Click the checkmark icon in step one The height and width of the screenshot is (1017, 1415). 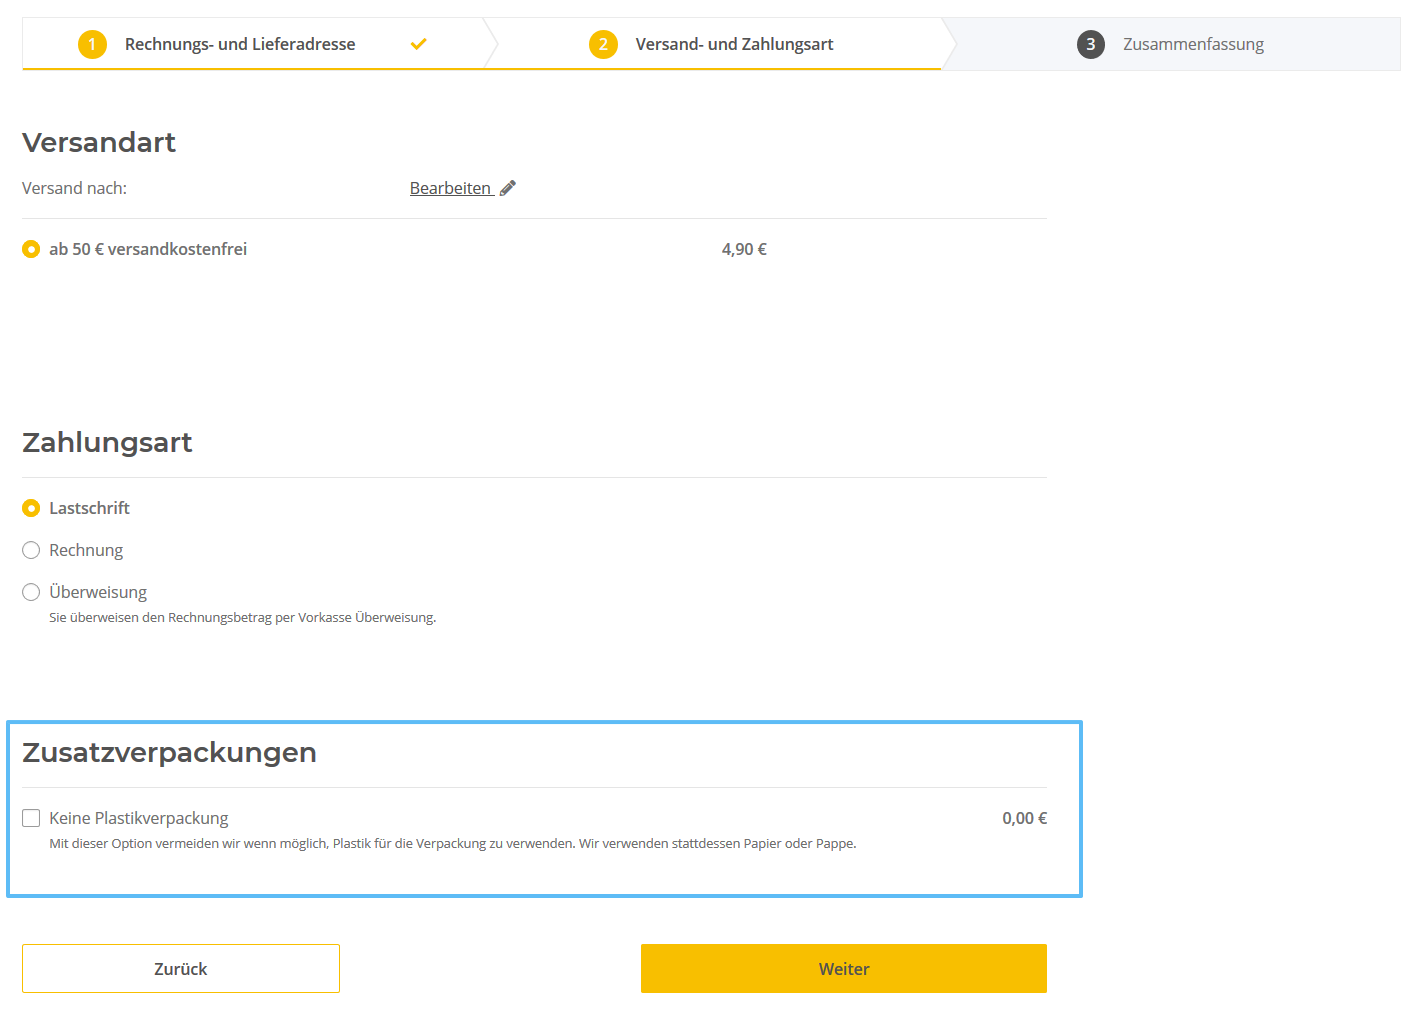(x=419, y=44)
